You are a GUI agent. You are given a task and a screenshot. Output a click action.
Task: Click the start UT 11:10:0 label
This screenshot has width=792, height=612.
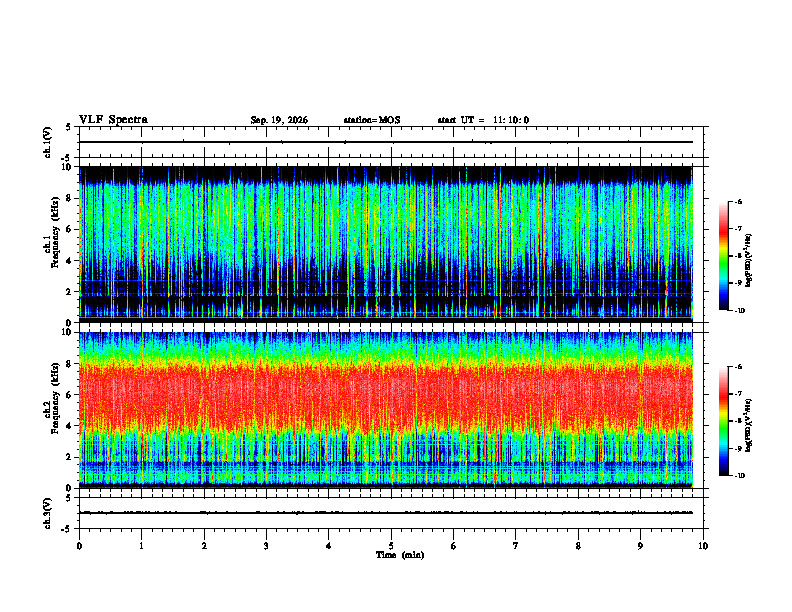click(x=483, y=120)
